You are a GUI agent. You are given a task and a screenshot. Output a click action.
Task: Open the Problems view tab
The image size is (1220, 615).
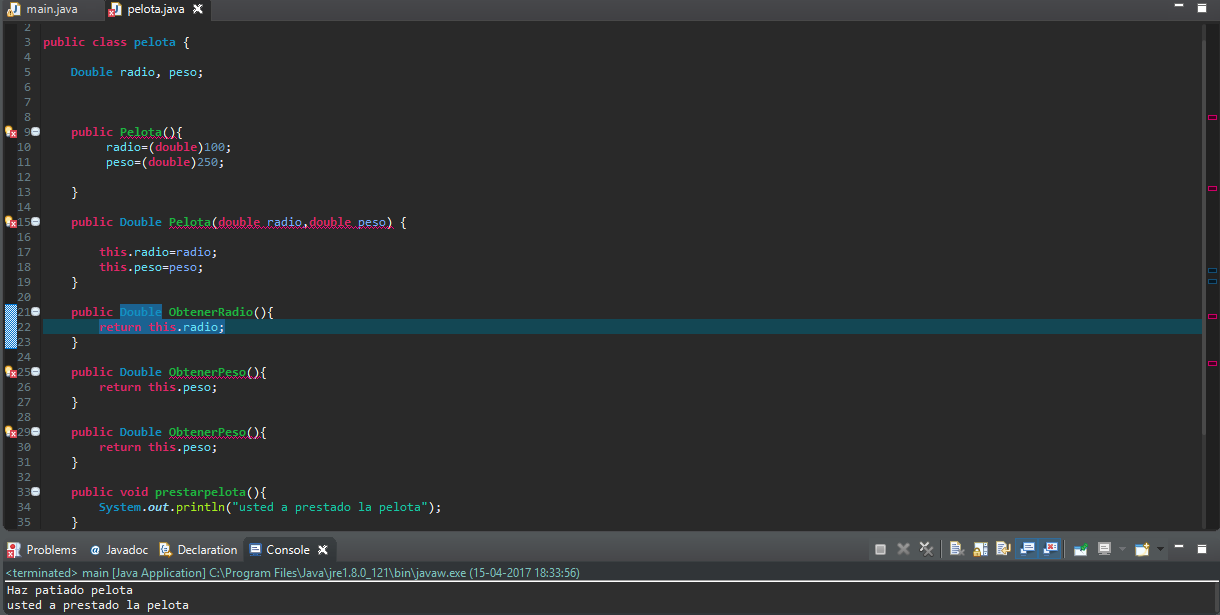click(42, 550)
